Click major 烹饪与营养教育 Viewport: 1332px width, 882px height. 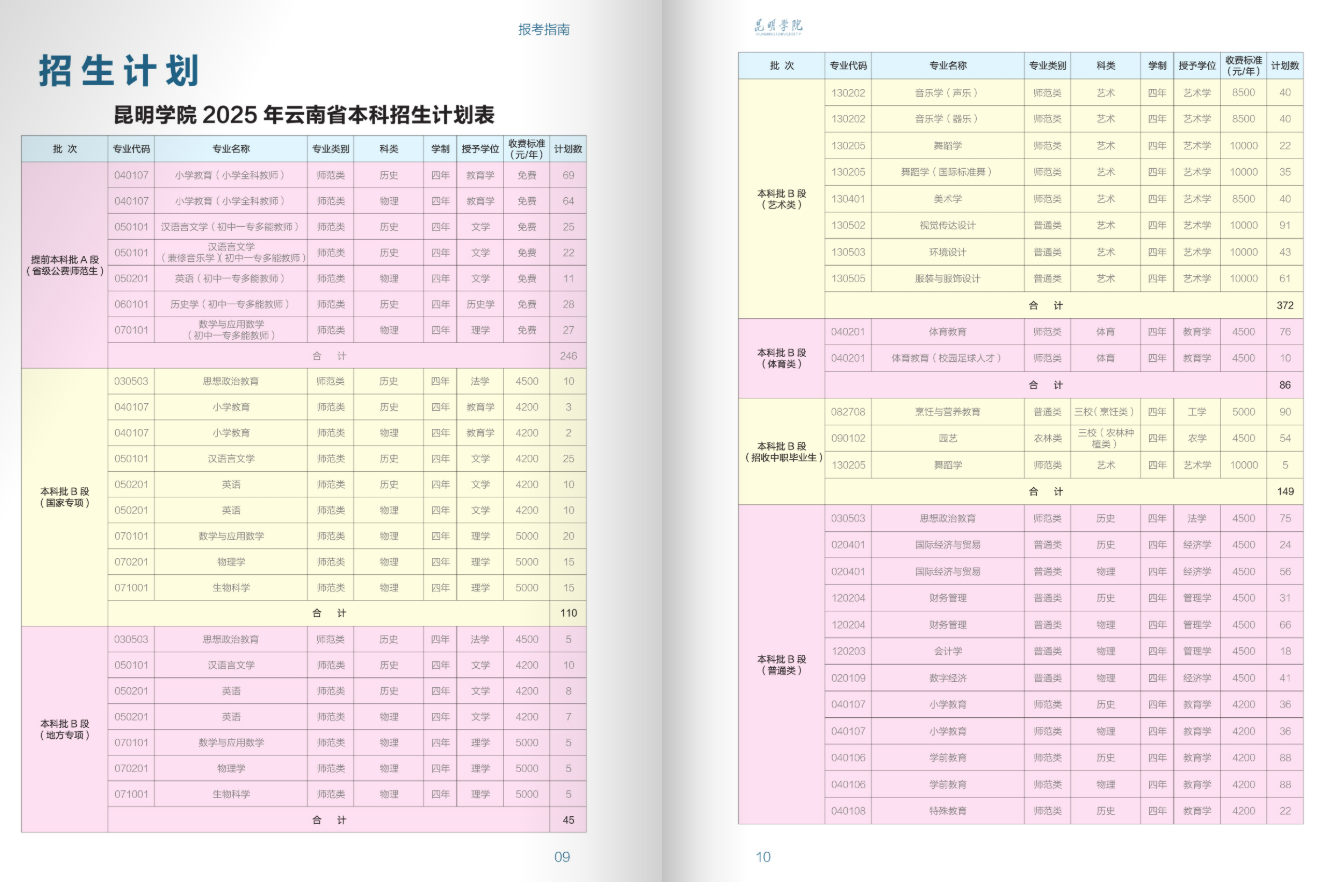pyautogui.click(x=947, y=411)
